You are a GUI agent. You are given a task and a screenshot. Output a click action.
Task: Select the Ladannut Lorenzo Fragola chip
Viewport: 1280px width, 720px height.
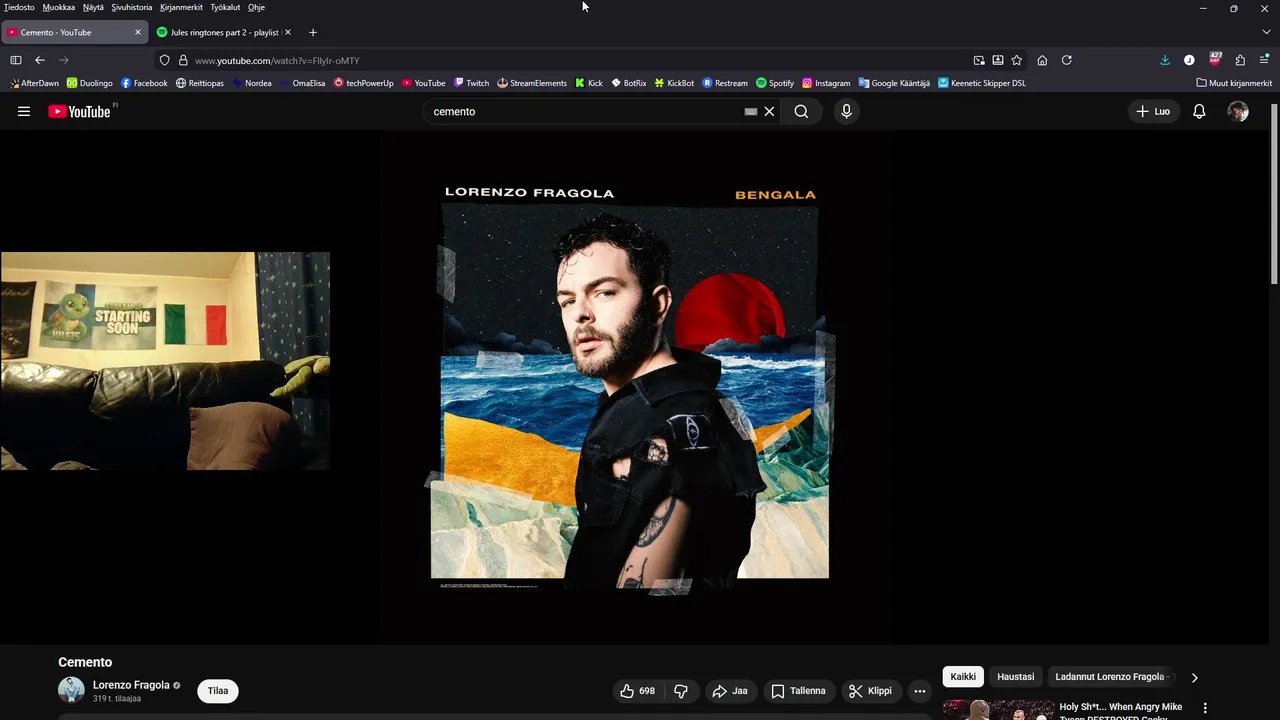click(x=1112, y=677)
